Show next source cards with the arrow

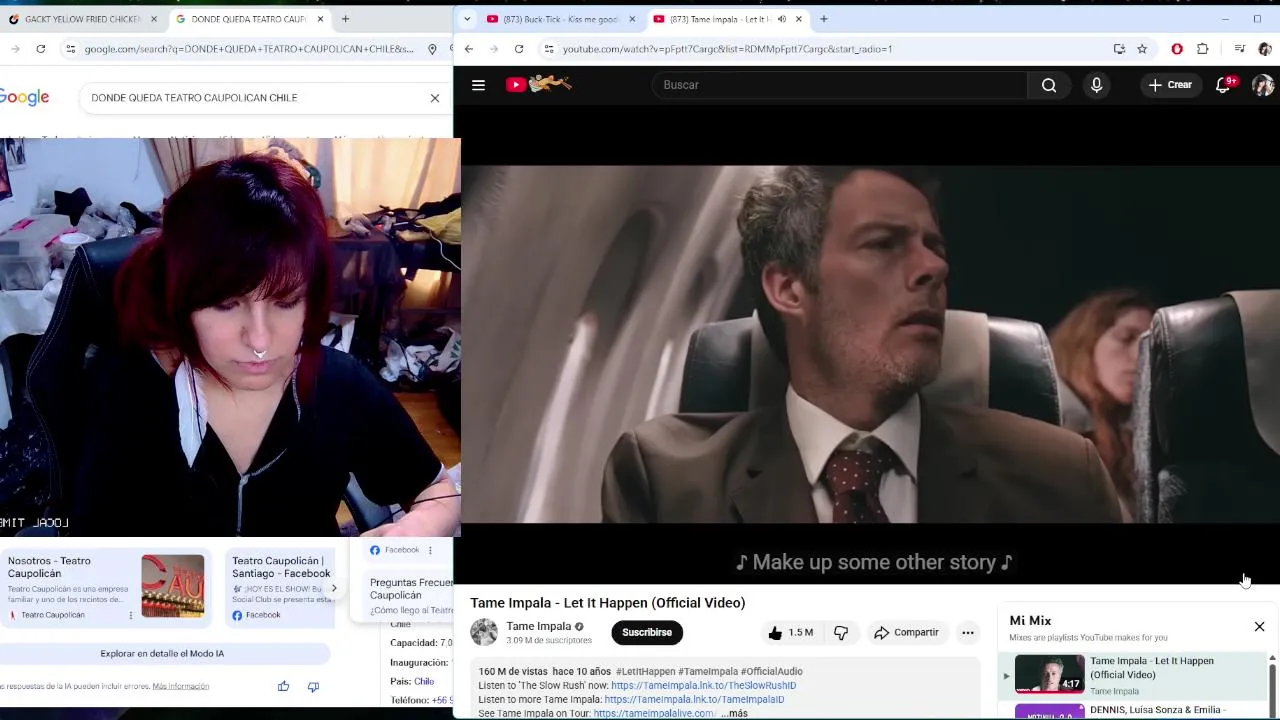[334, 588]
